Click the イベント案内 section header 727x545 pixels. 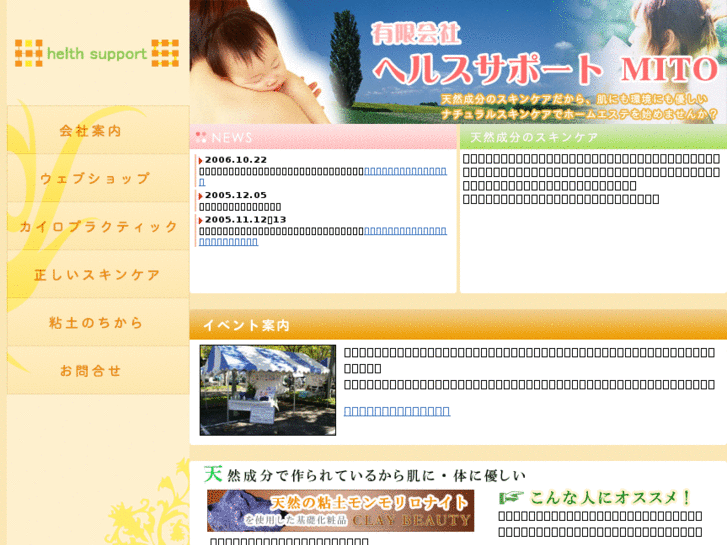click(x=458, y=325)
